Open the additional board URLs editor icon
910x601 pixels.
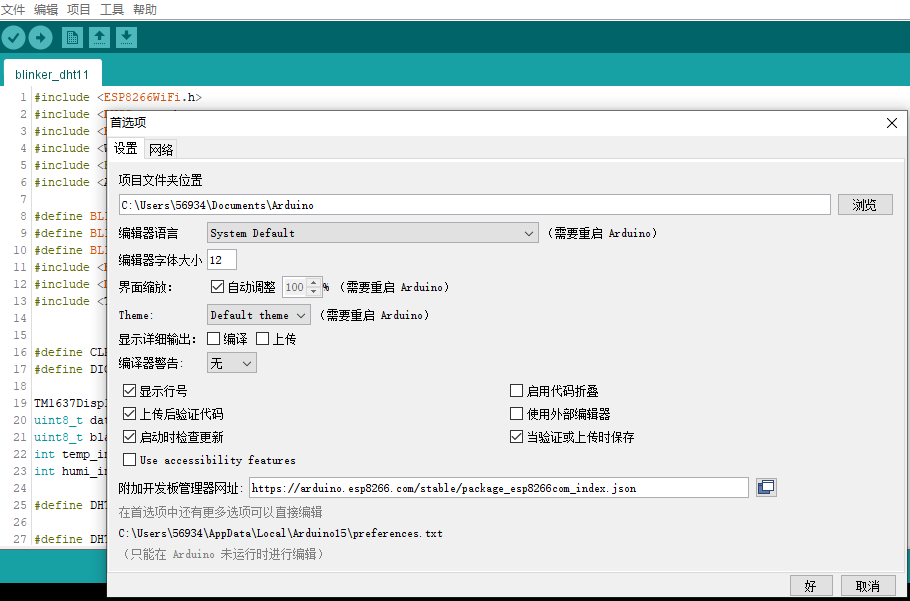click(766, 487)
